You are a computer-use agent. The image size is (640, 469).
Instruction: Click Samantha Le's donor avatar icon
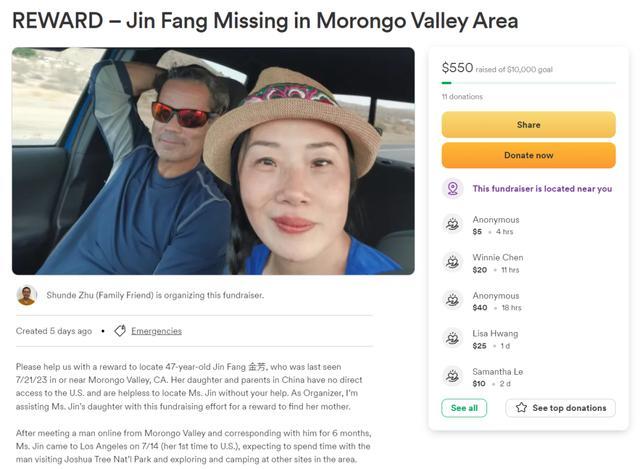click(x=453, y=377)
